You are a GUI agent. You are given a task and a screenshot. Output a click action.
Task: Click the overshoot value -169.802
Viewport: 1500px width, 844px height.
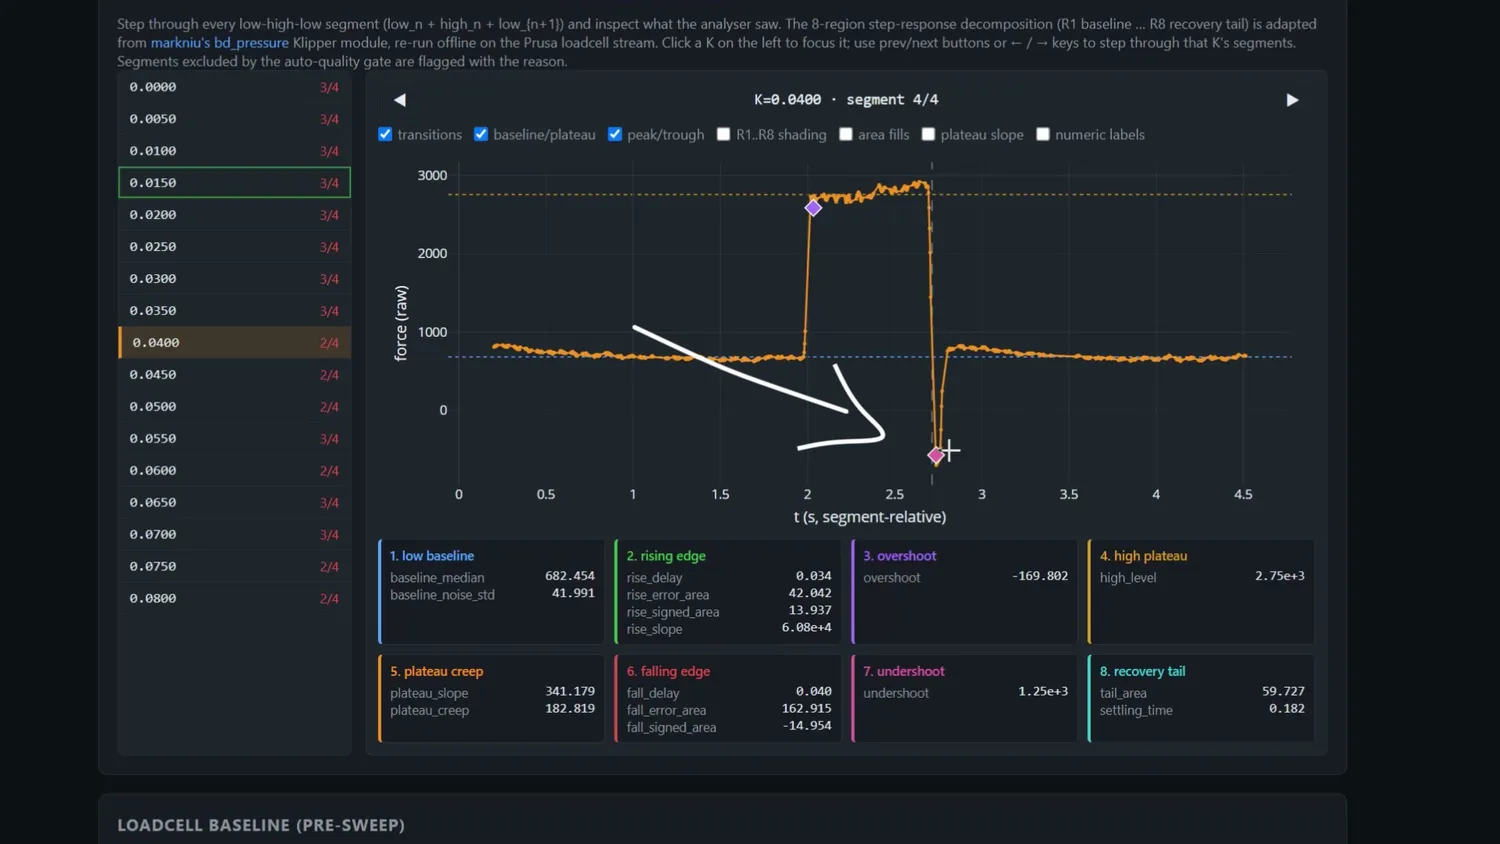pyautogui.click(x=1040, y=576)
